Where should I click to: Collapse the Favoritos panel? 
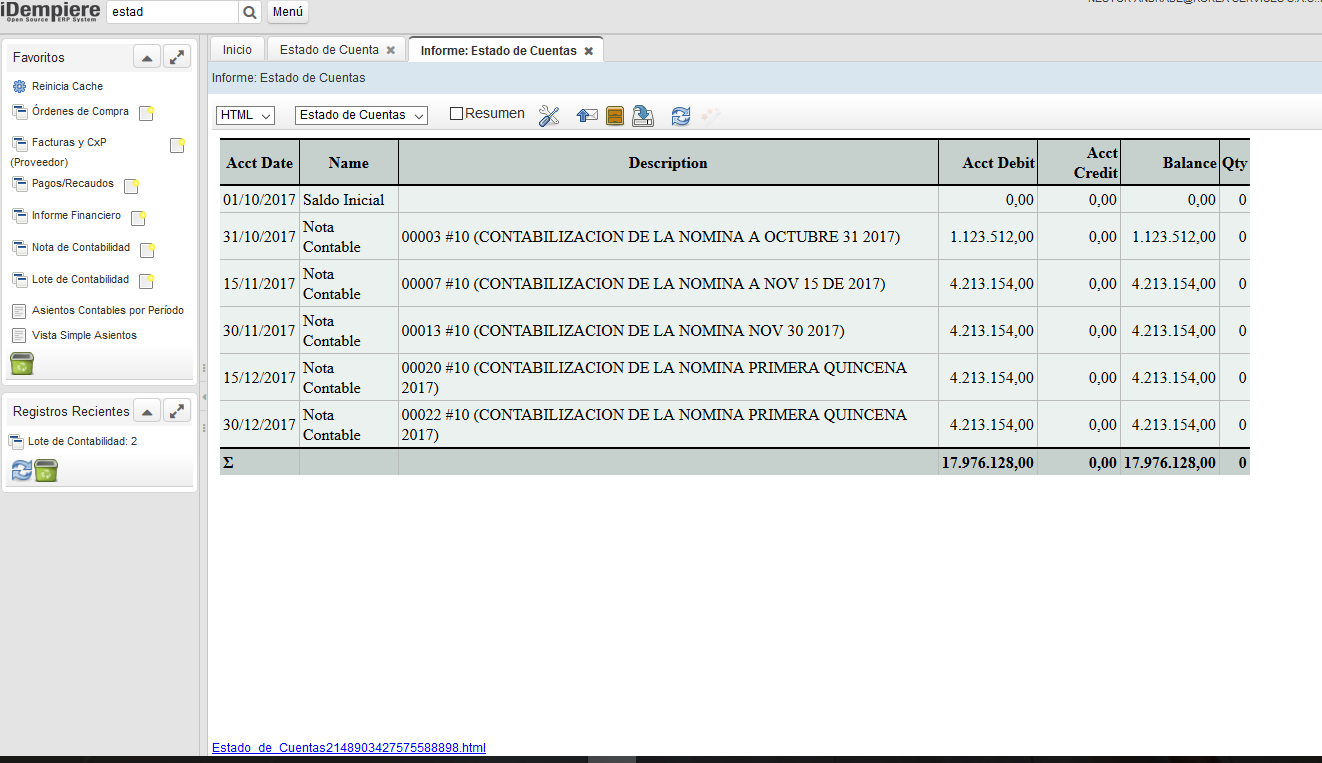pos(147,58)
